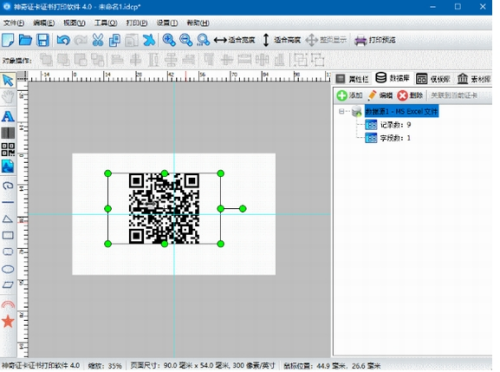This screenshot has width=500, height=372.
Task: Click the red Delete button
Action: click(x=410, y=96)
